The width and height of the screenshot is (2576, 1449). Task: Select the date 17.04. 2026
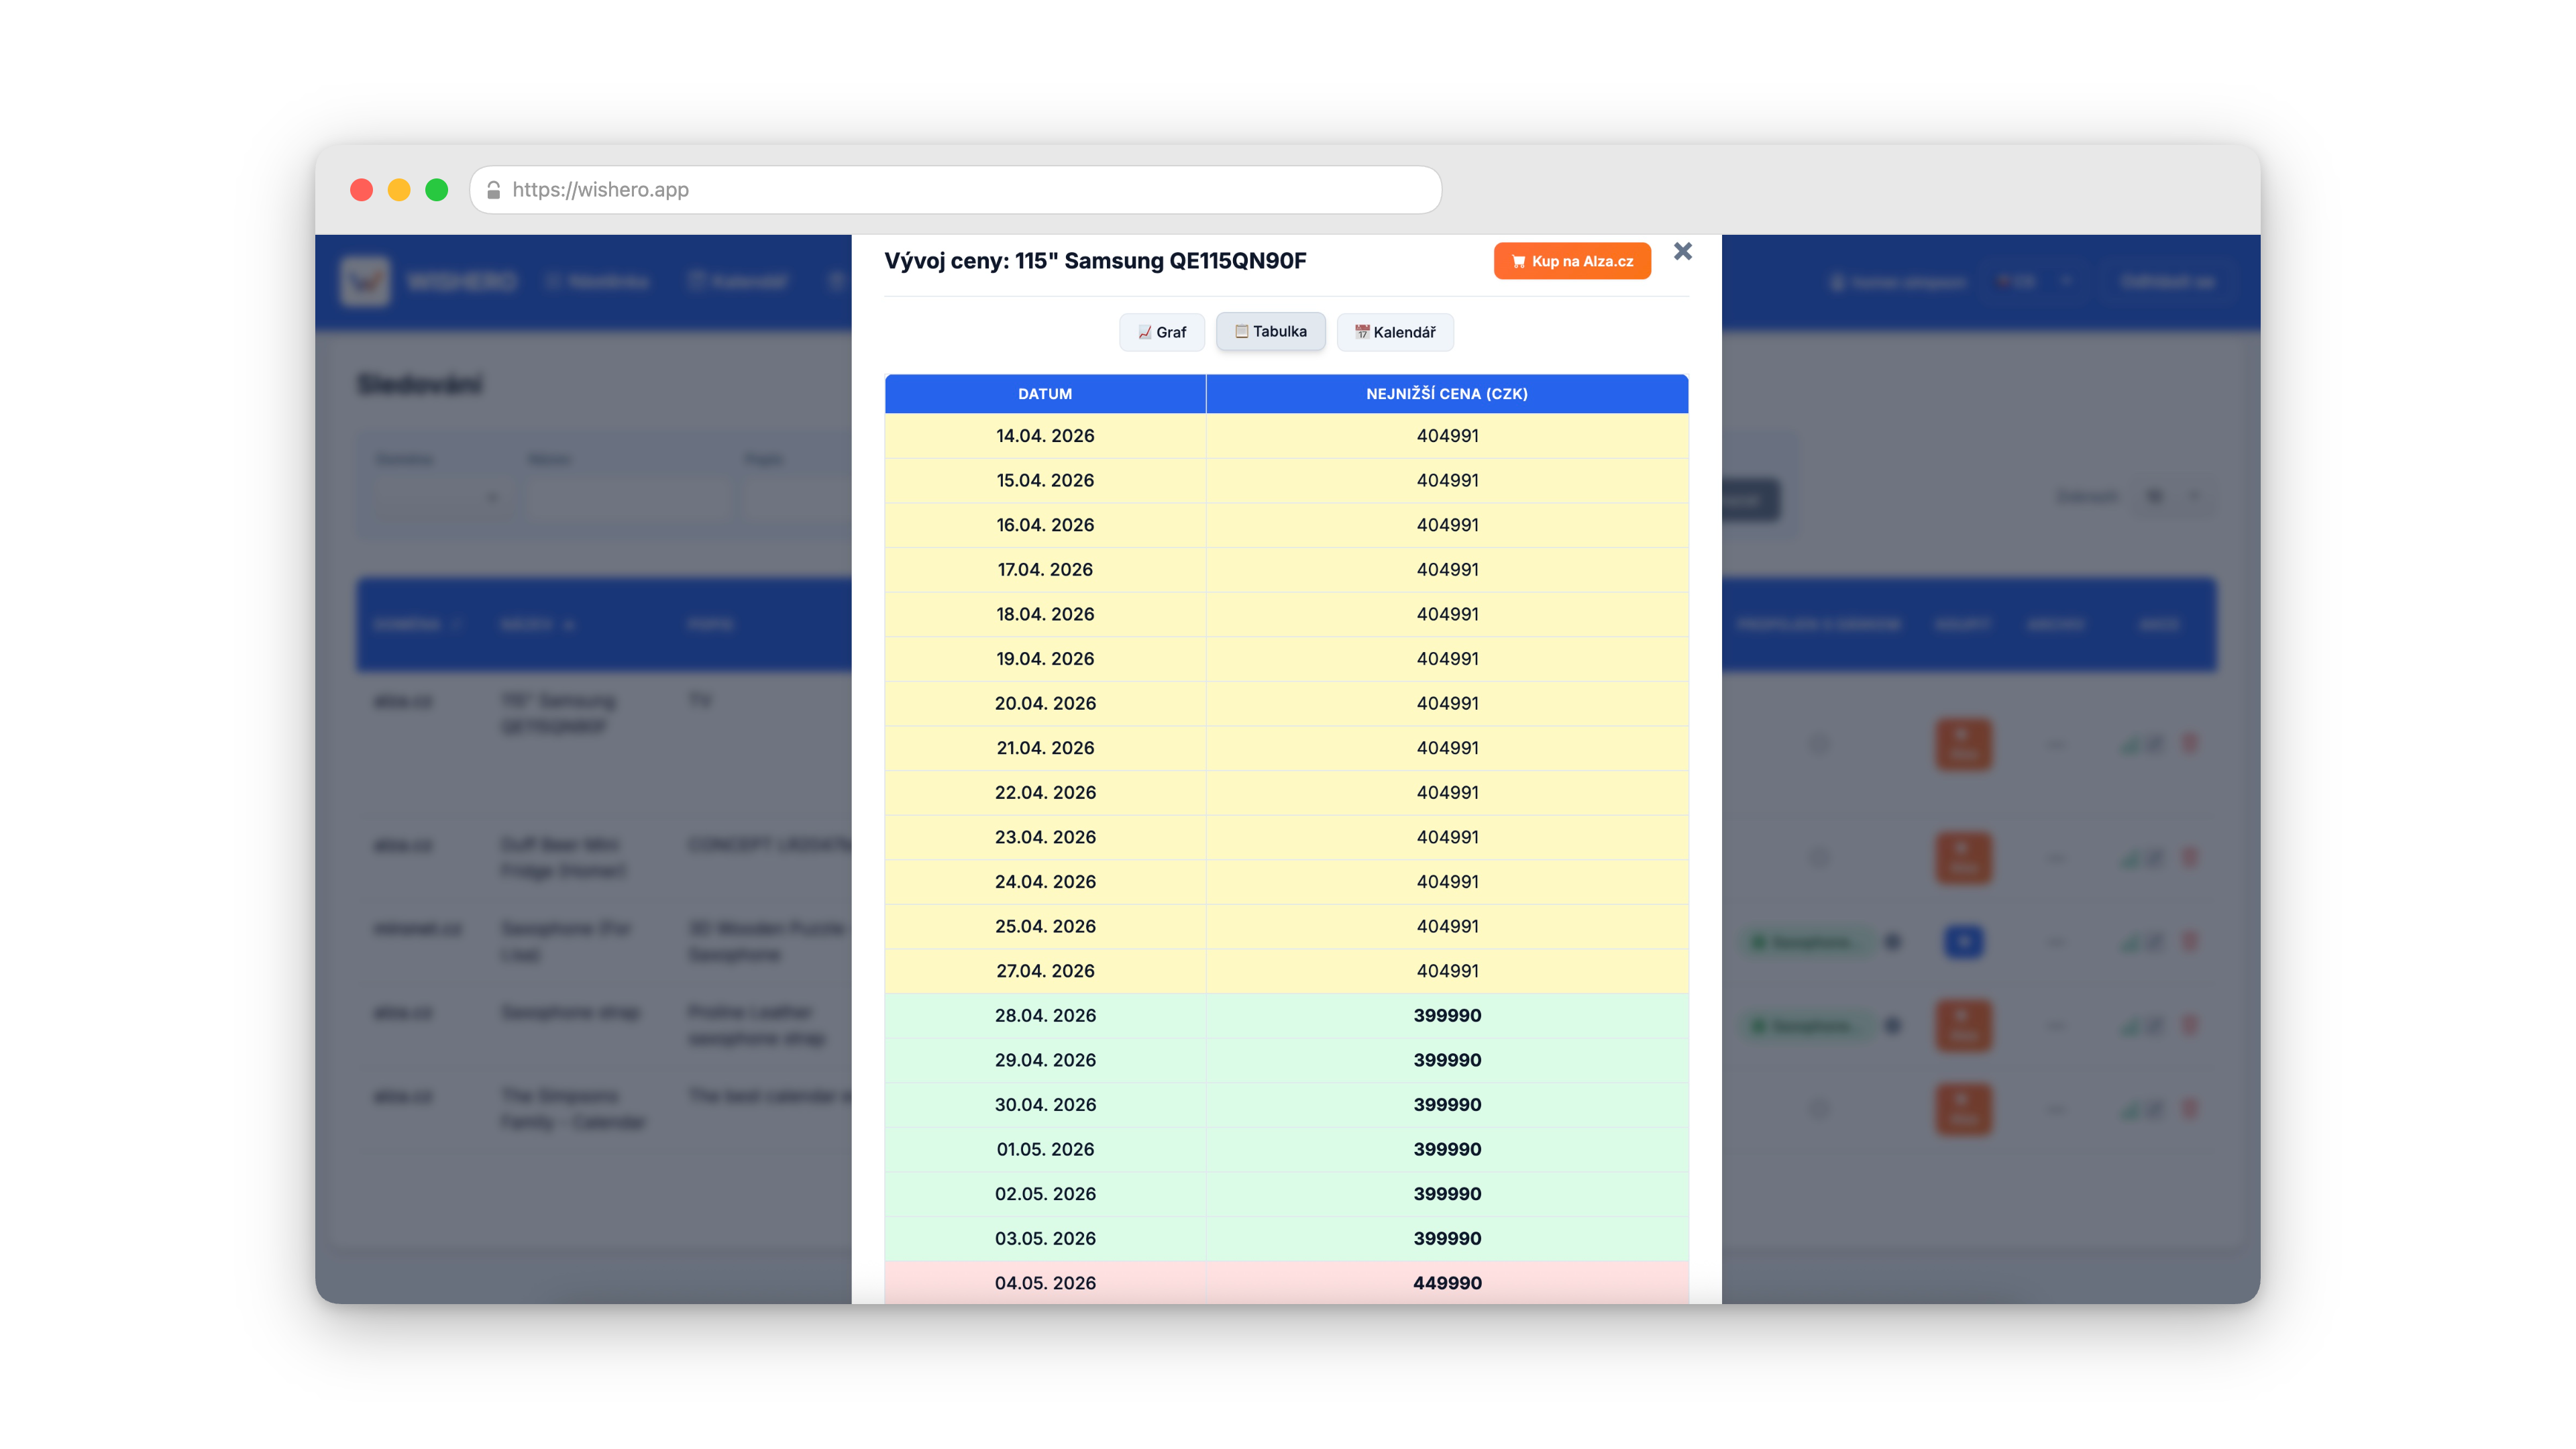tap(1045, 570)
